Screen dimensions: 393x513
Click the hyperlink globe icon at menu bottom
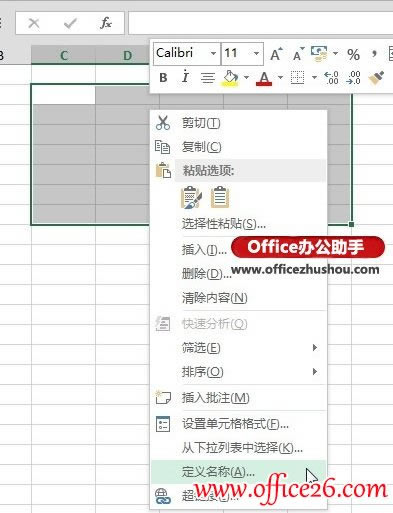(163, 496)
